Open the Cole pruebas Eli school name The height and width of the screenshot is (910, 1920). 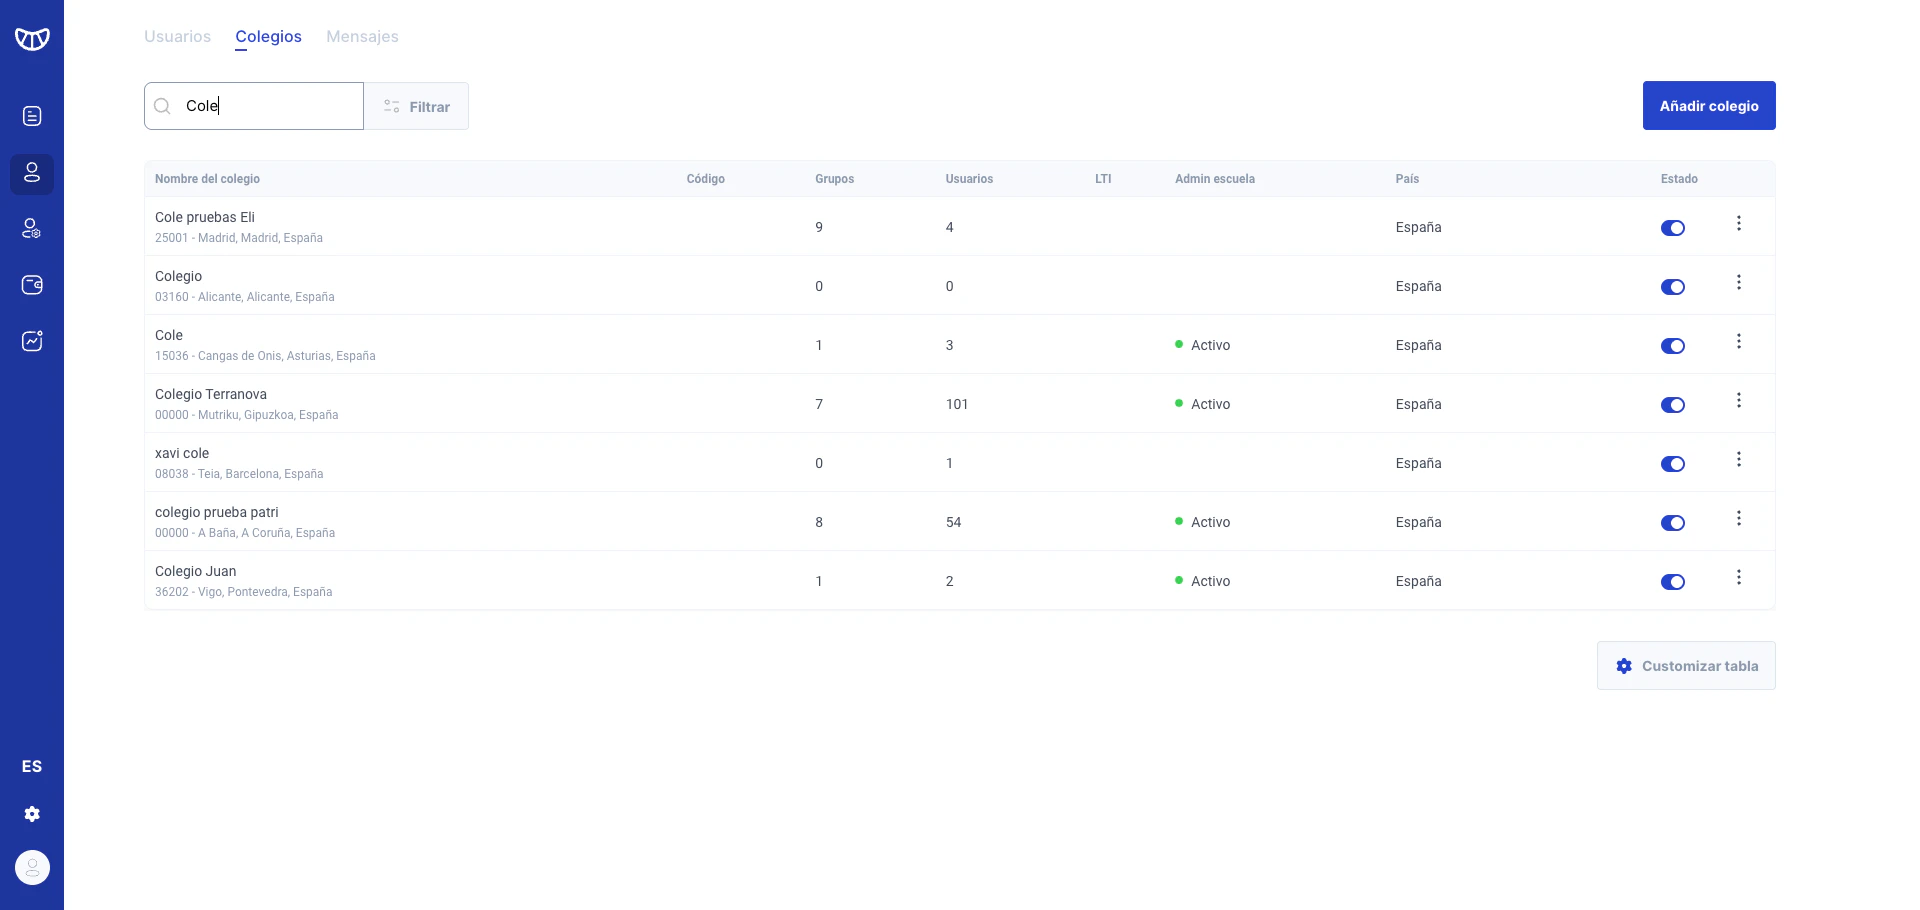pos(205,217)
